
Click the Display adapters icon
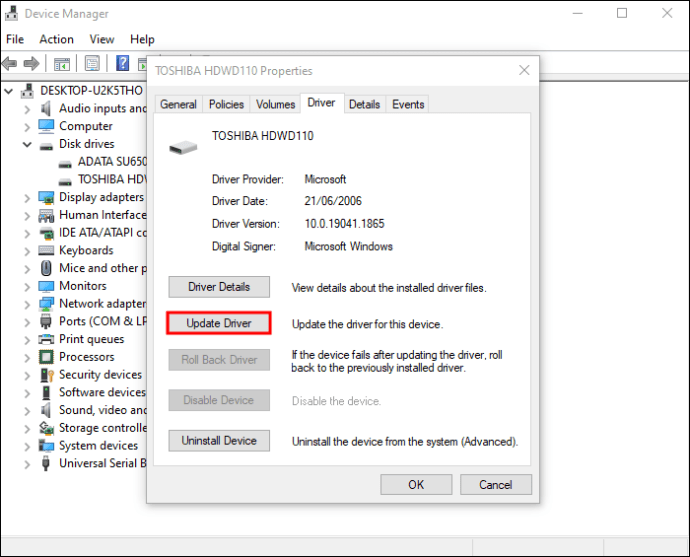coord(46,198)
